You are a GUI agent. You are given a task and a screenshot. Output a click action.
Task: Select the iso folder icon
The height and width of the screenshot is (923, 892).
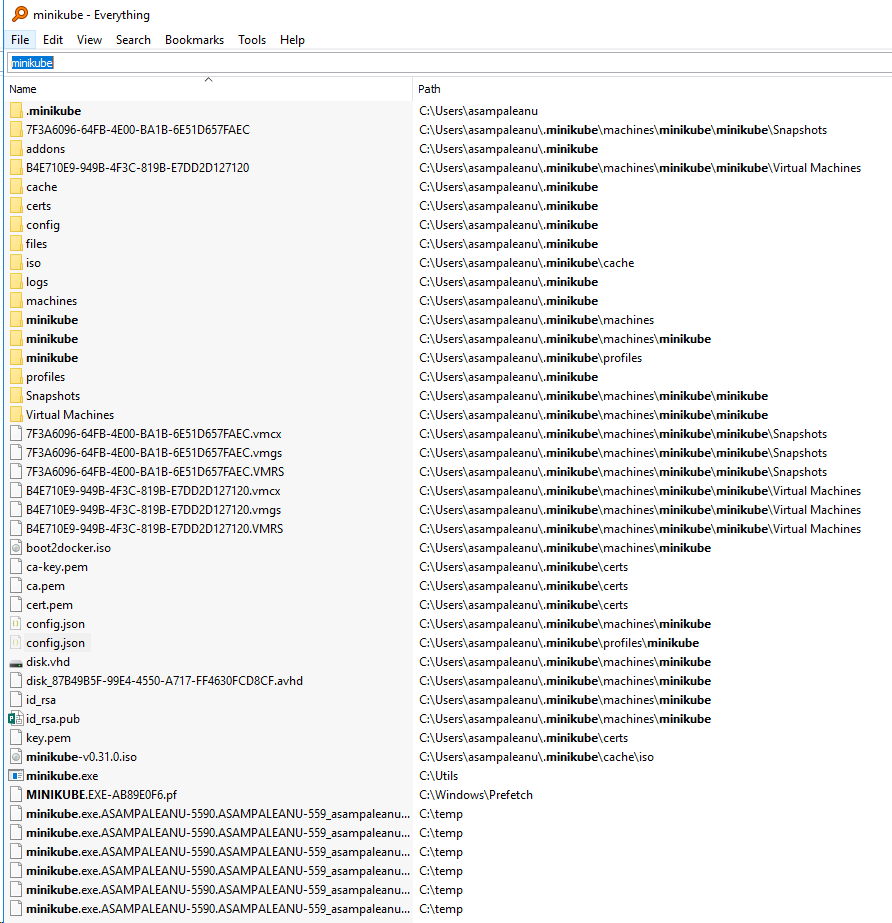coord(16,263)
